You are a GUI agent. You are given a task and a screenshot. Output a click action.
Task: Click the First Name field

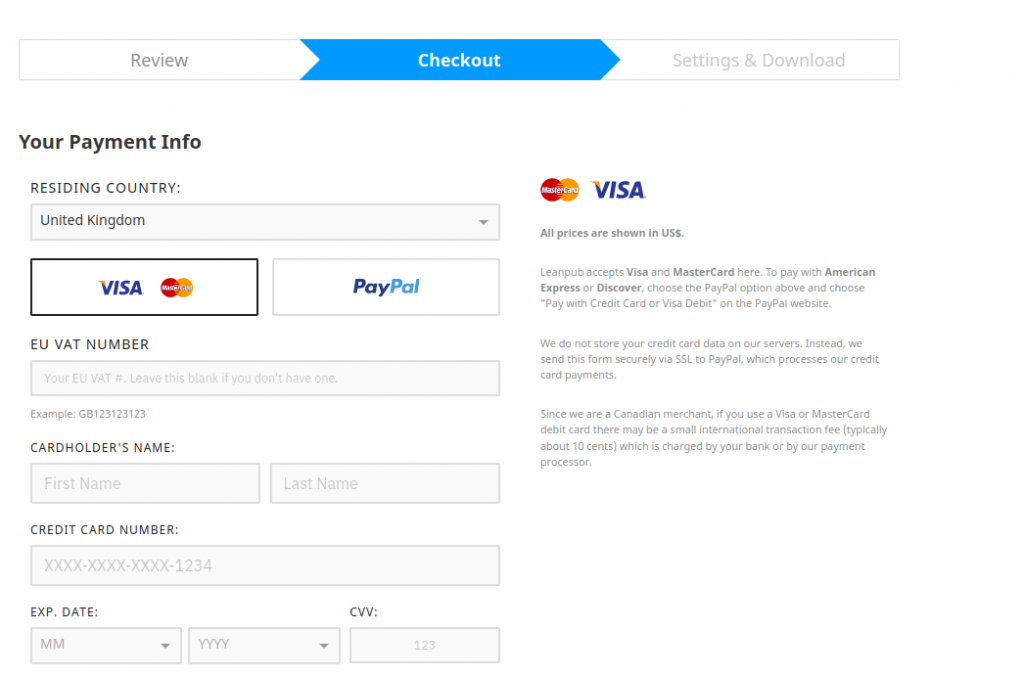pyautogui.click(x=145, y=483)
